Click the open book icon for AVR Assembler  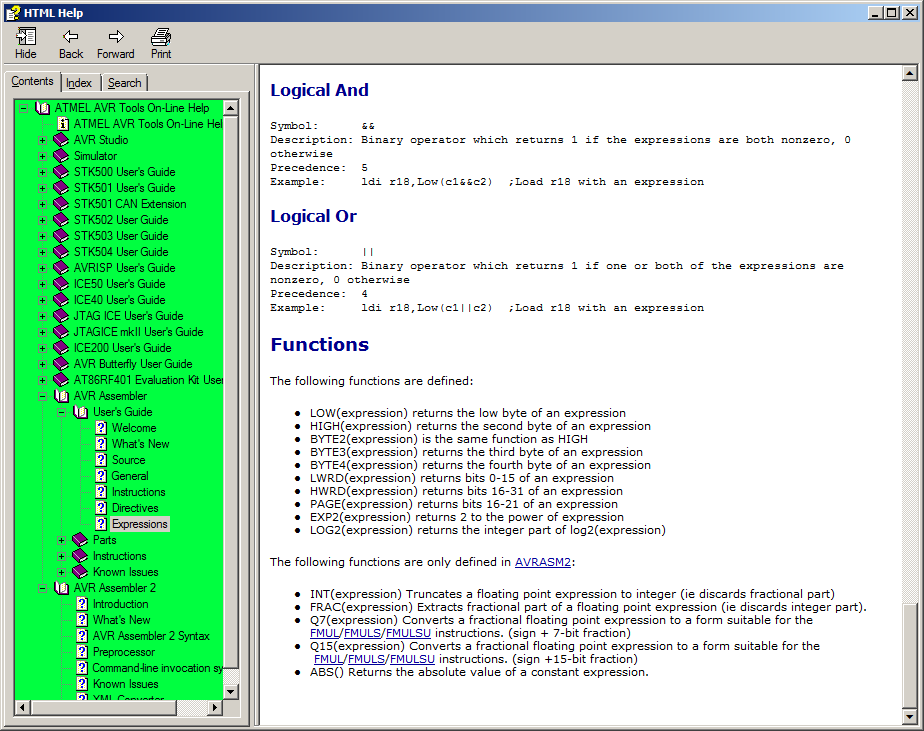pyautogui.click(x=61, y=396)
